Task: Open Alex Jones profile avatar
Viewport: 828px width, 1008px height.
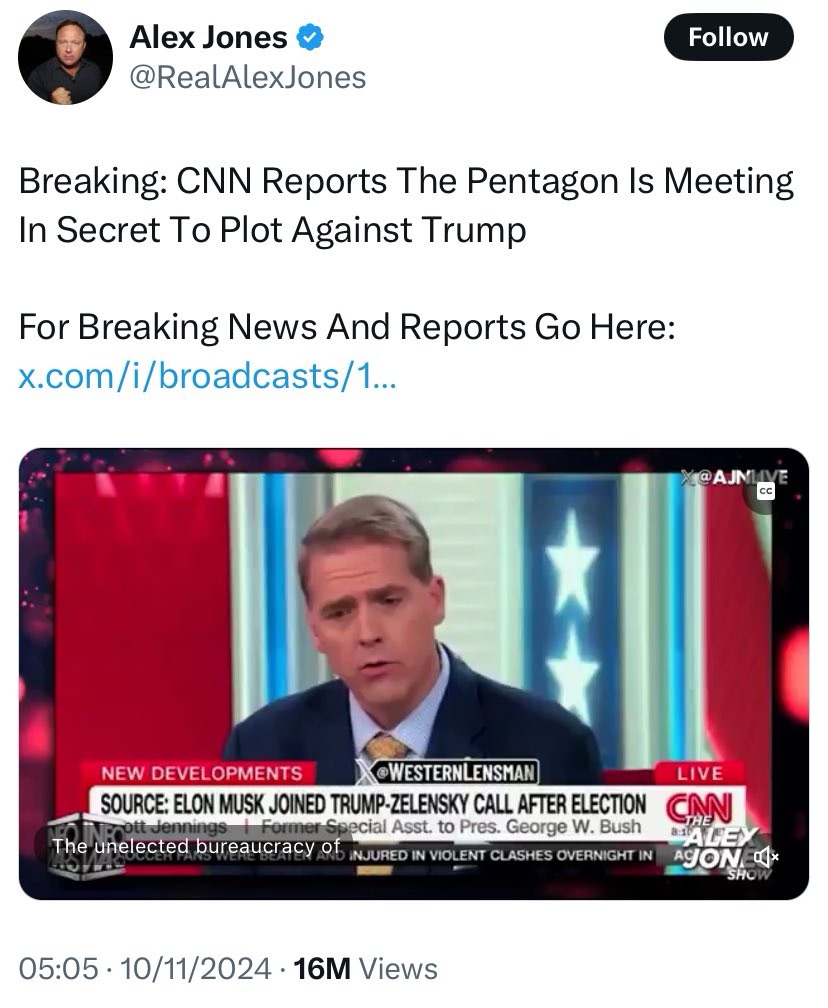Action: (x=66, y=57)
